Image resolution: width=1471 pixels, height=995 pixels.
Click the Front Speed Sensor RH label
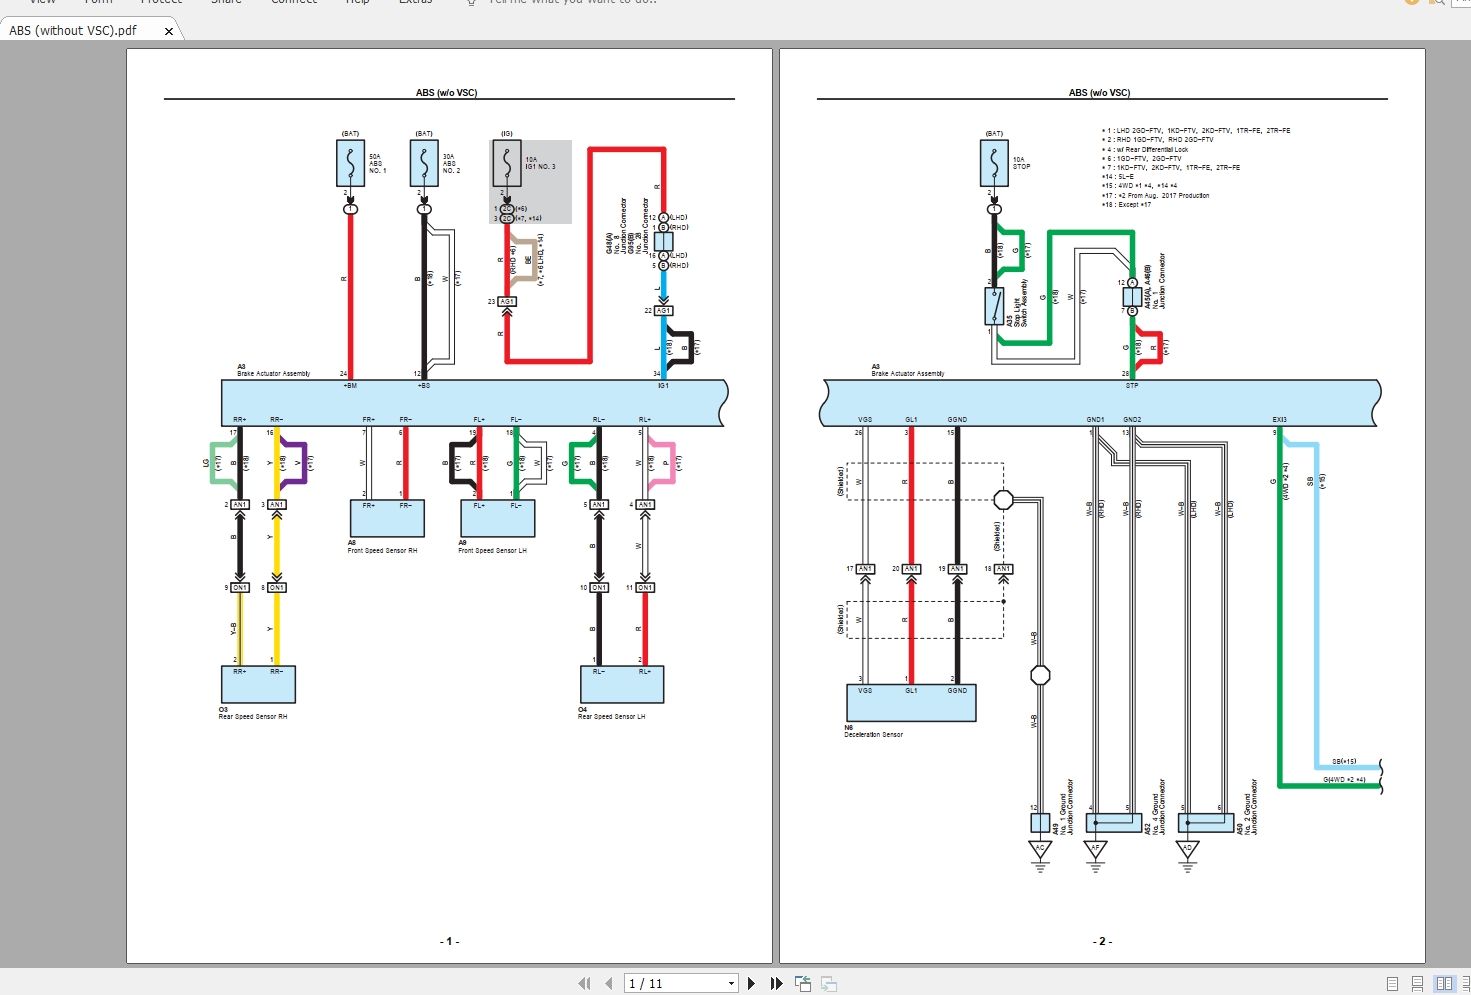click(382, 551)
